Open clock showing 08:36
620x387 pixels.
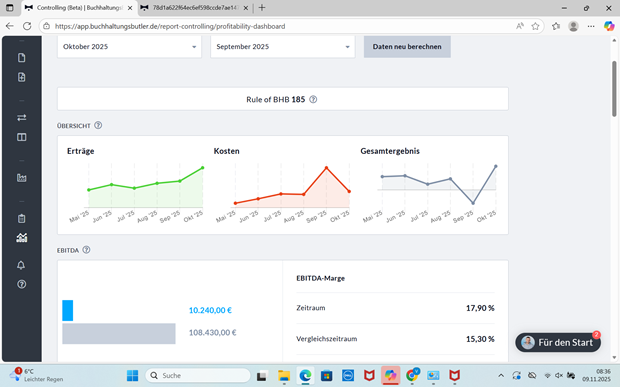[596, 375]
